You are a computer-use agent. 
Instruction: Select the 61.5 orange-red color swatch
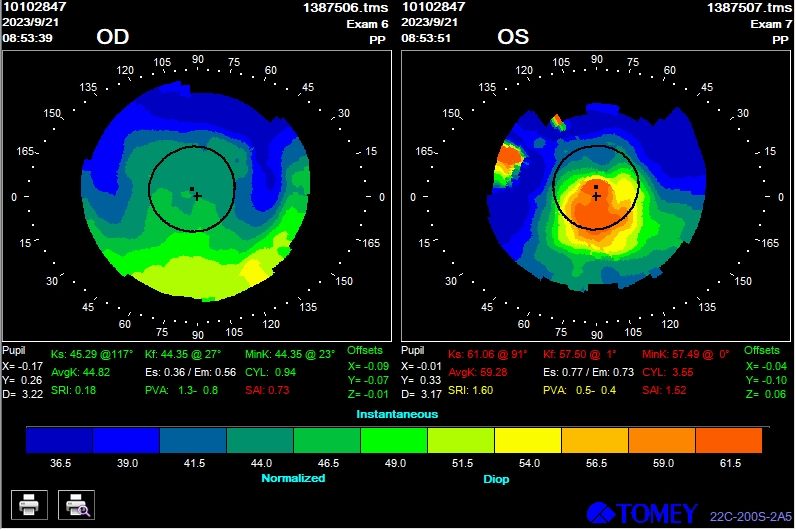pos(727,440)
